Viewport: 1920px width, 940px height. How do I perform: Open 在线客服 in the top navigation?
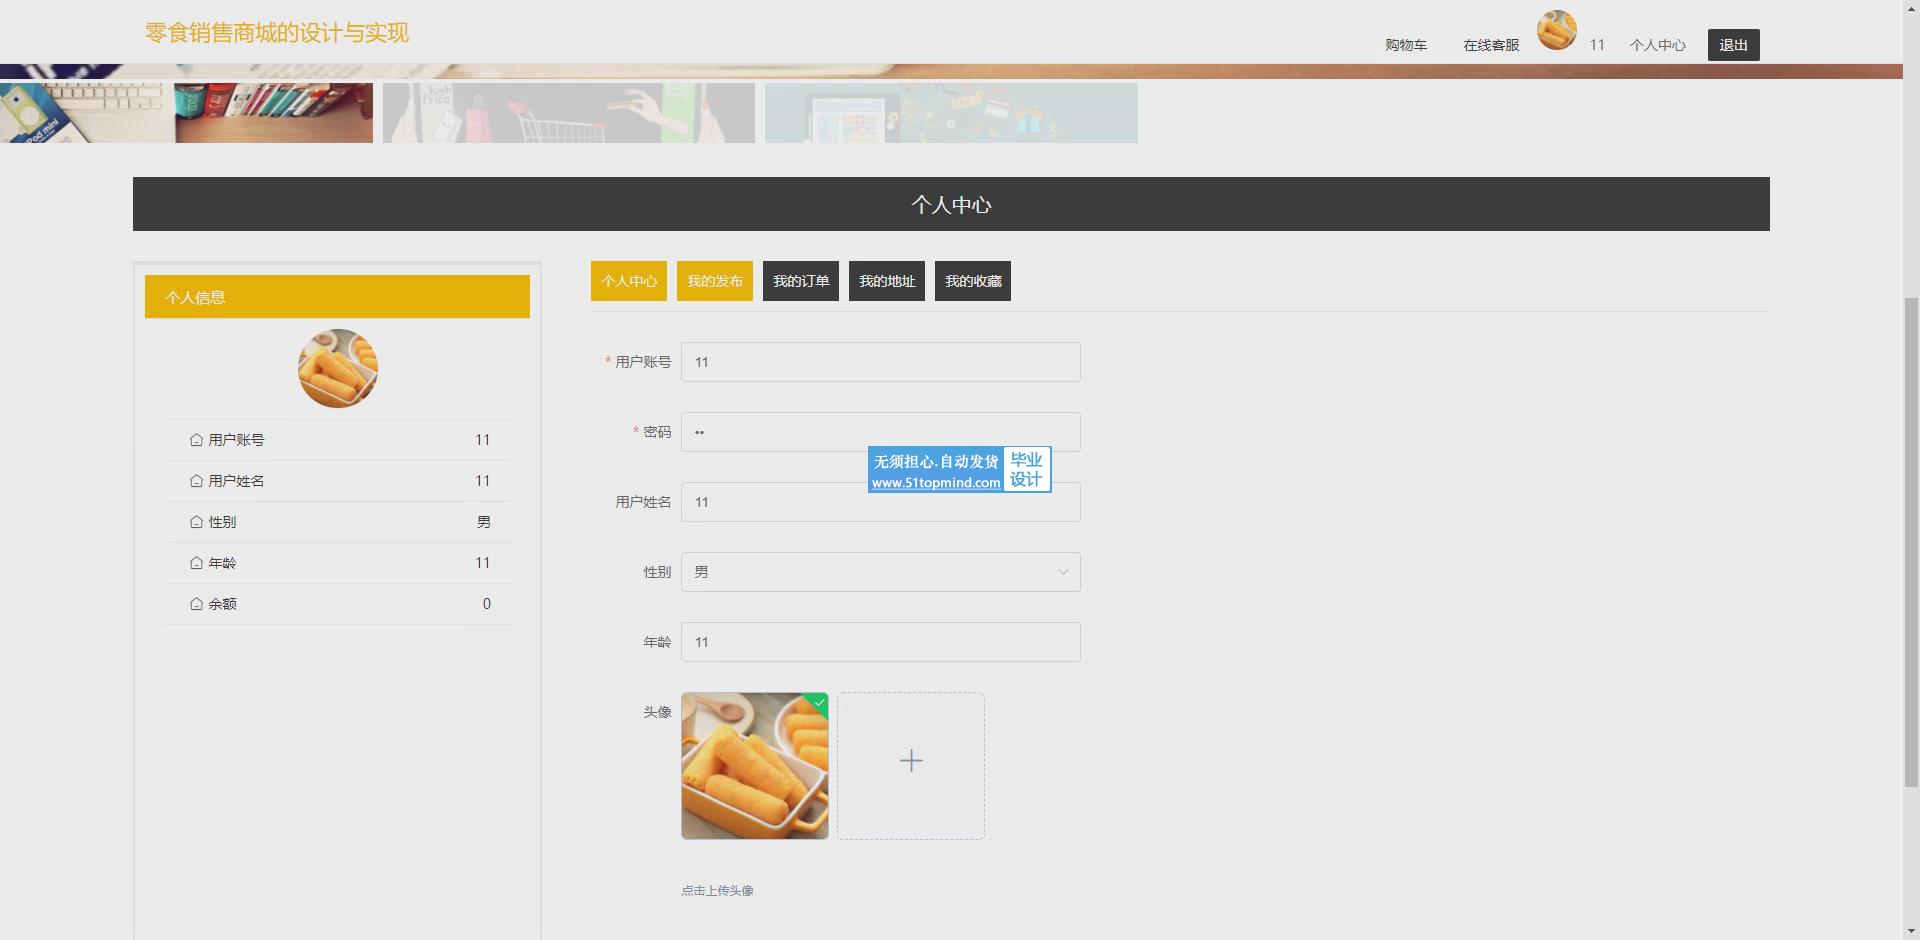[x=1491, y=45]
